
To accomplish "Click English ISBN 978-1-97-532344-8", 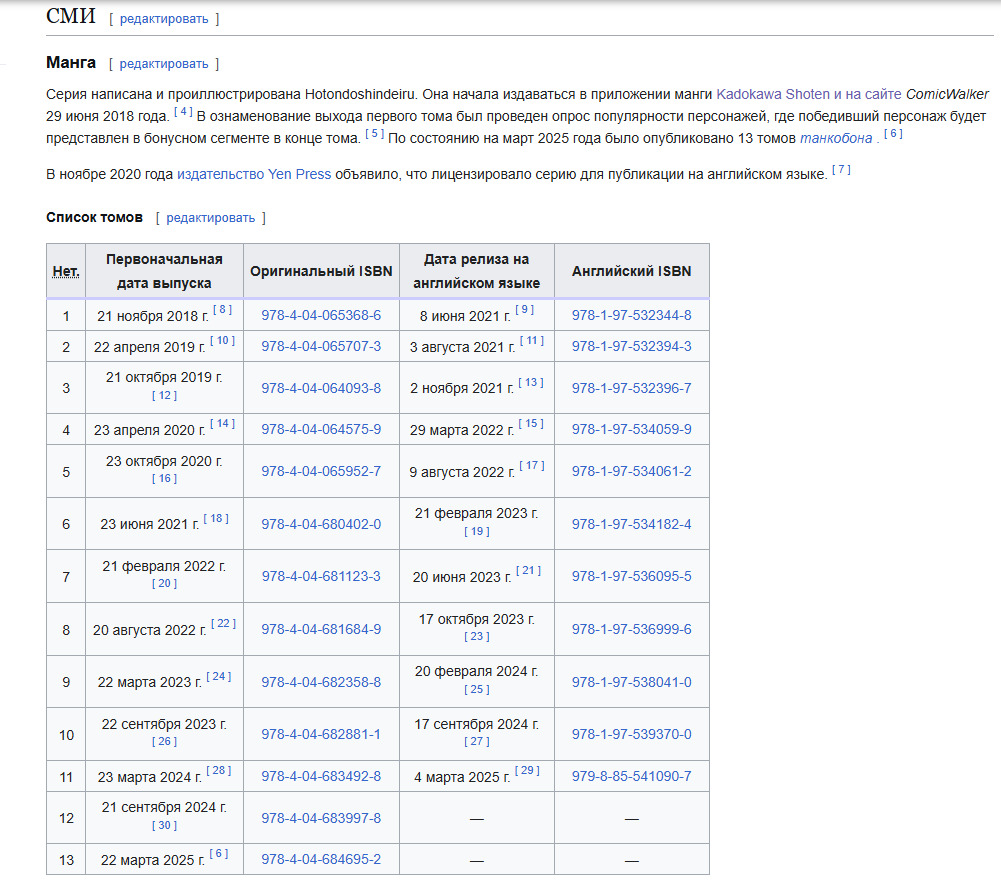I will pos(631,315).
